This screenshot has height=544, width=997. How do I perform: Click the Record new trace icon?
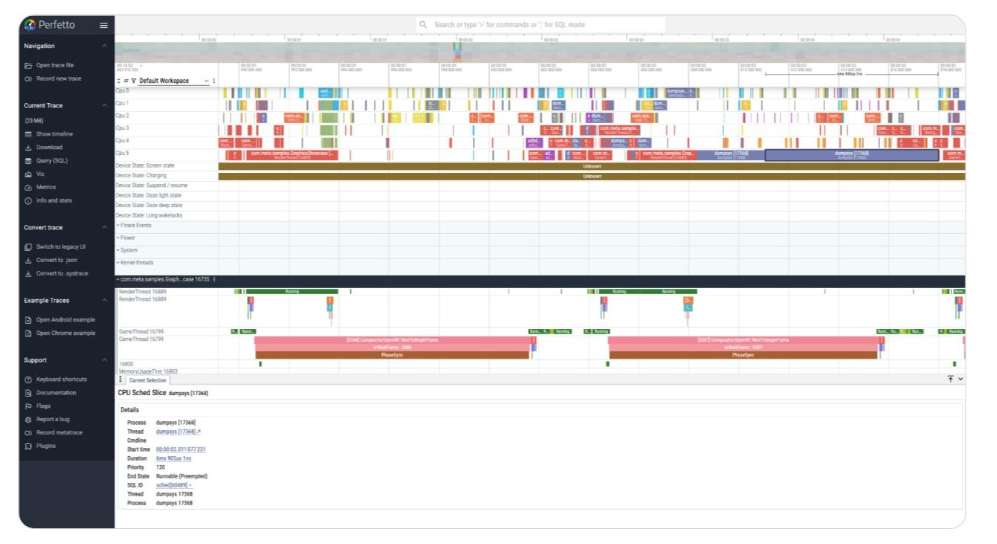coord(28,78)
